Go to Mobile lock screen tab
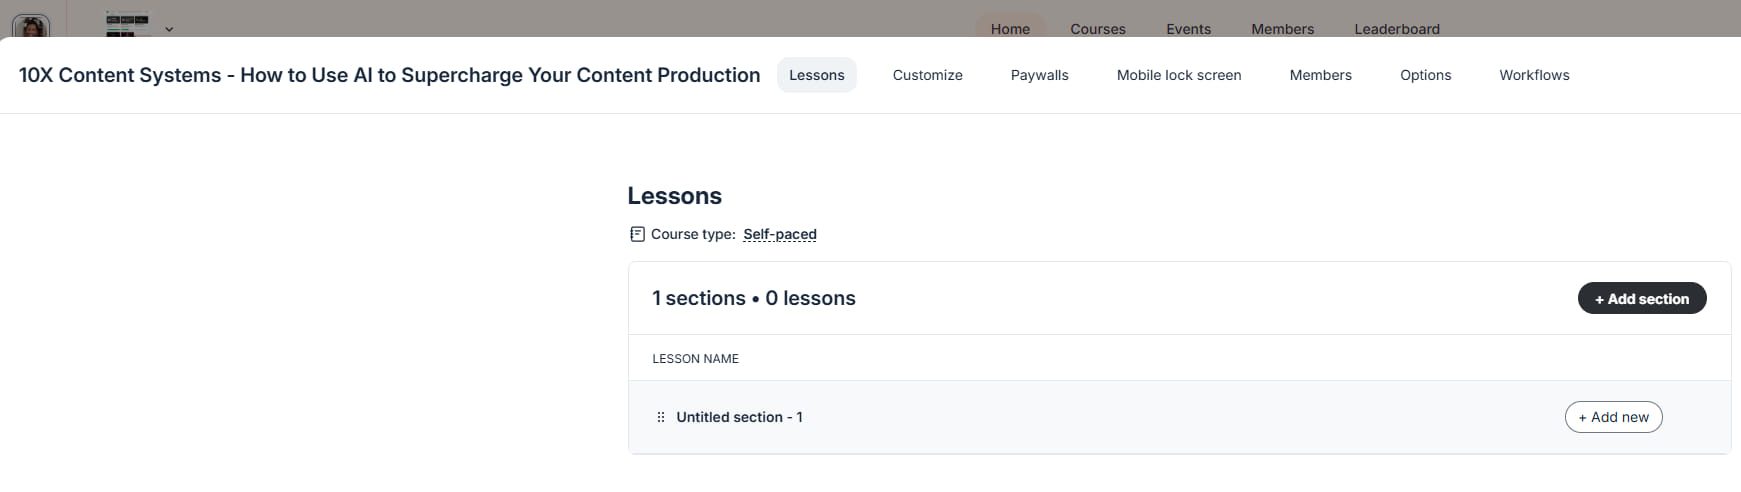The width and height of the screenshot is (1741, 492). [1179, 75]
